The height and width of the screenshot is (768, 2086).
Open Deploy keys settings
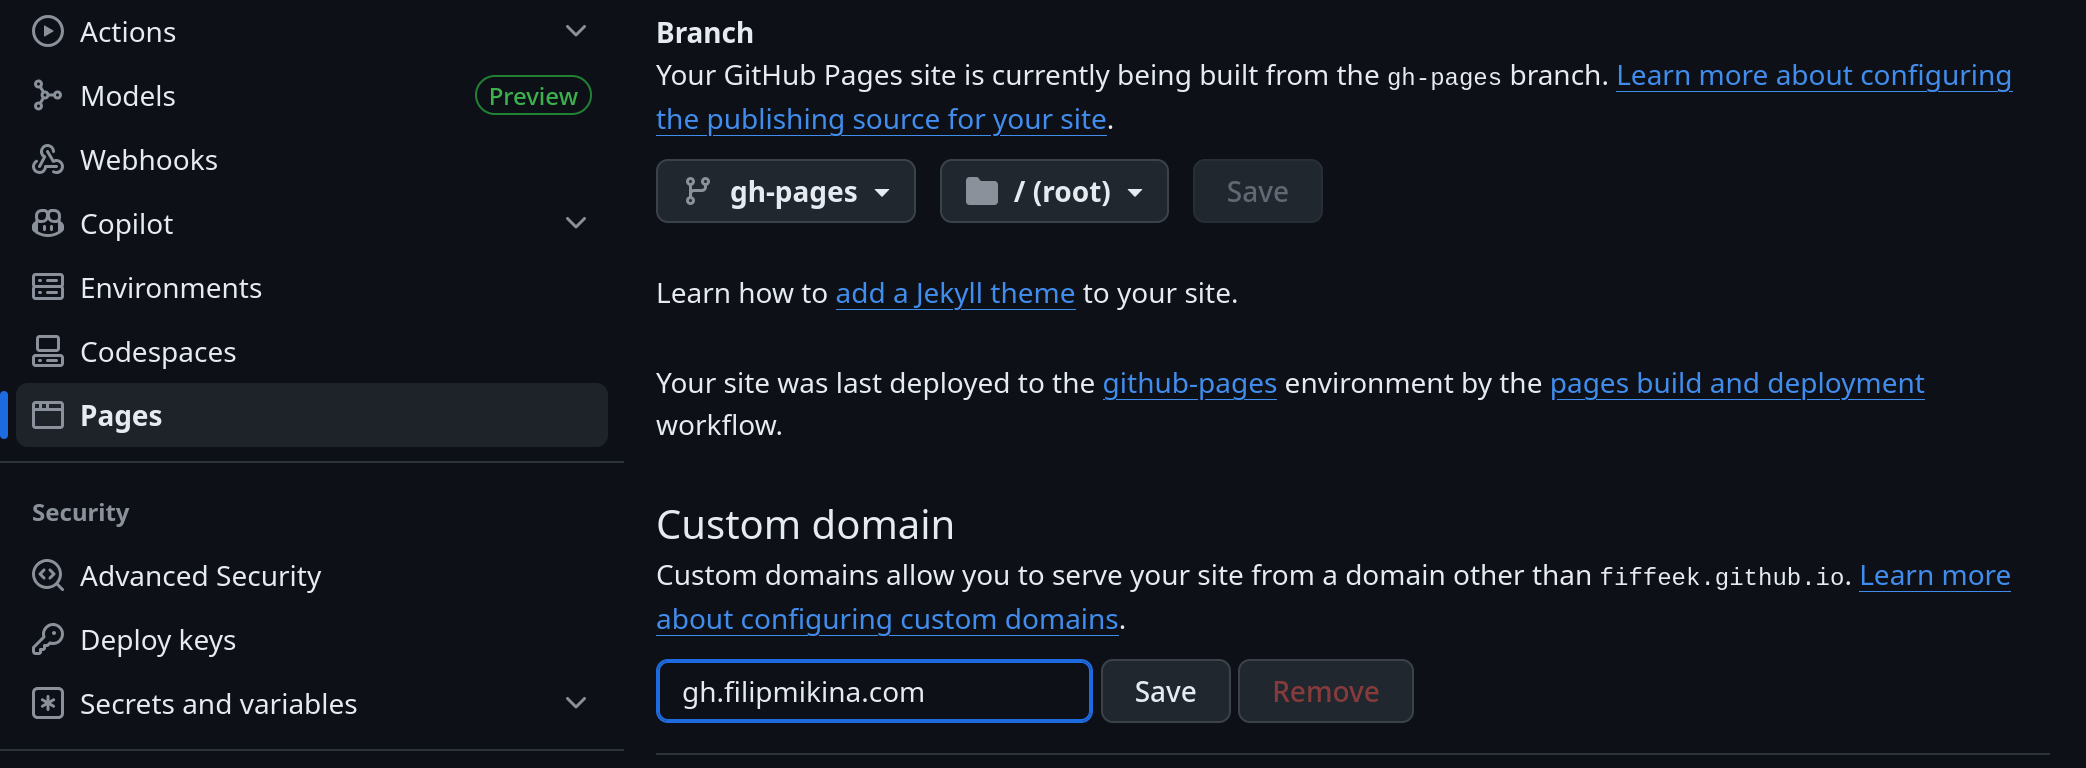point(312,640)
